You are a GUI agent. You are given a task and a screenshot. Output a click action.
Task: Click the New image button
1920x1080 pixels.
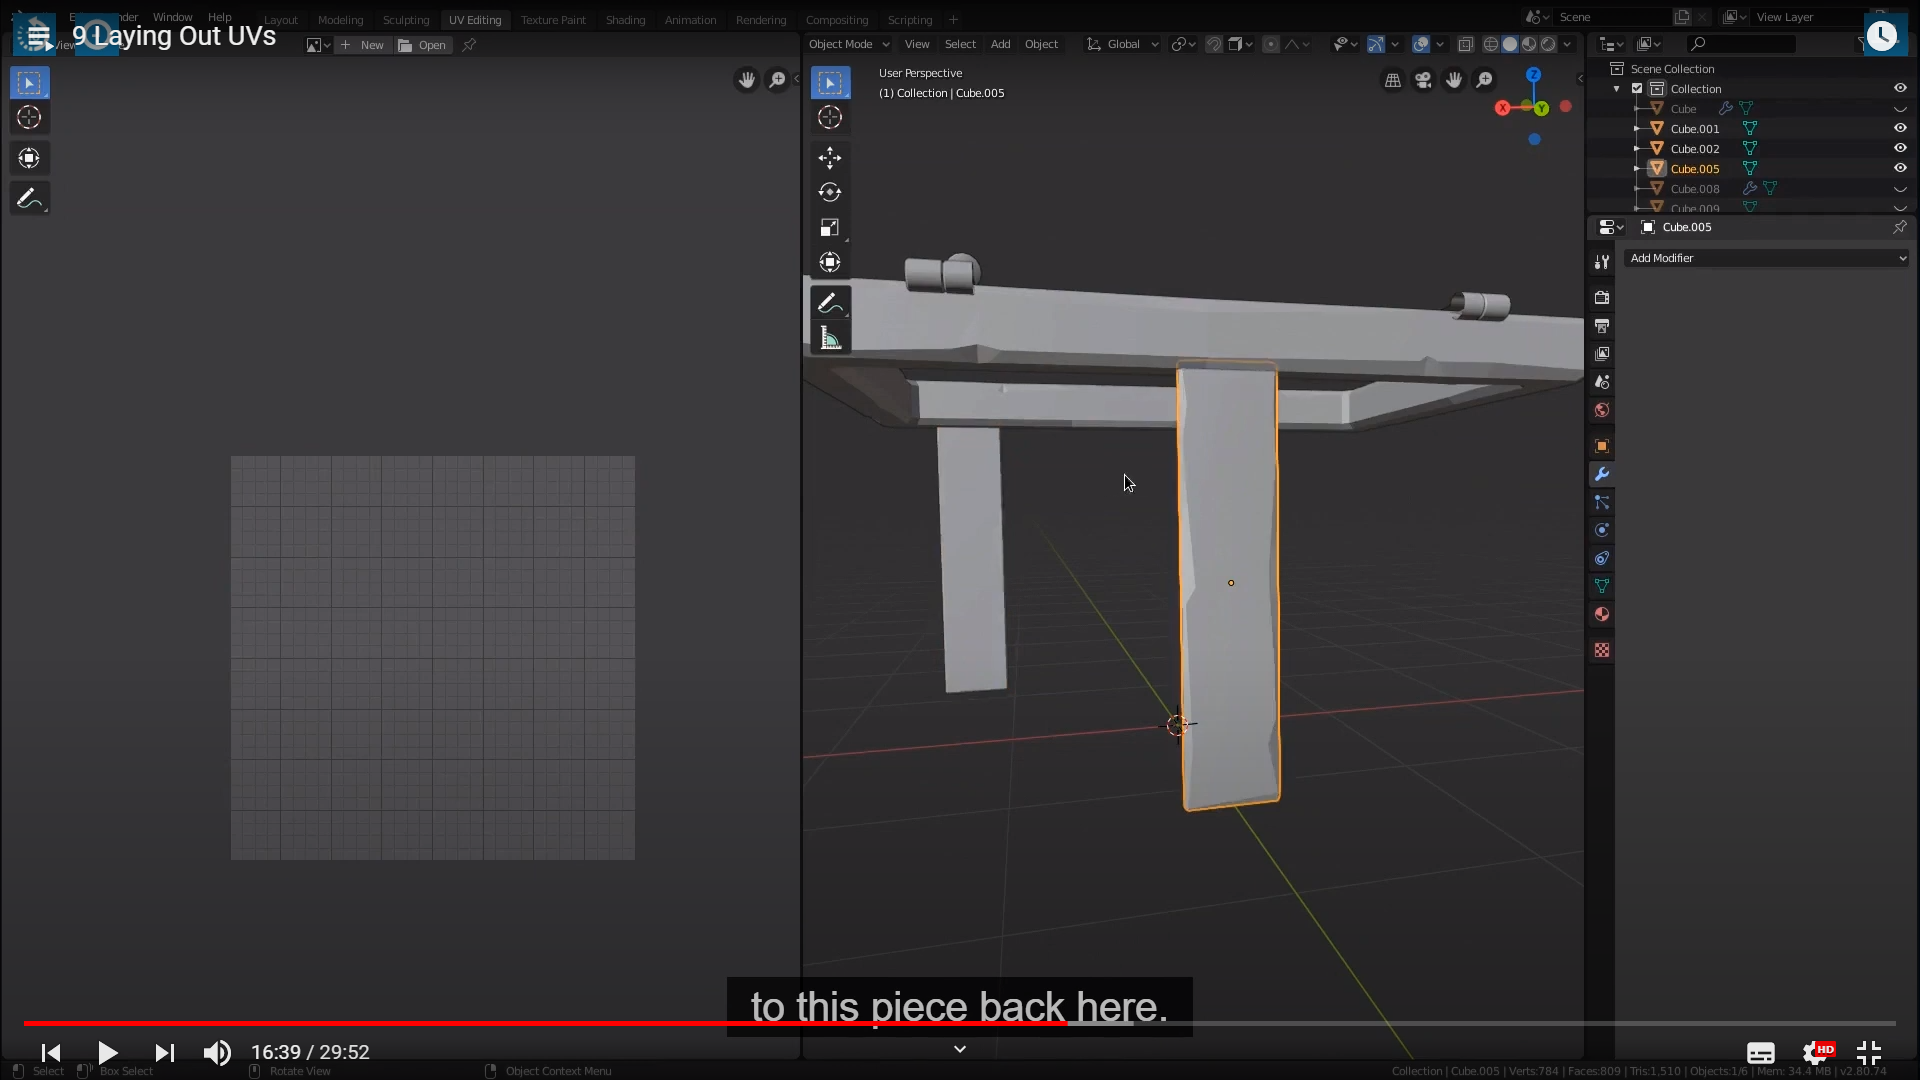363,45
